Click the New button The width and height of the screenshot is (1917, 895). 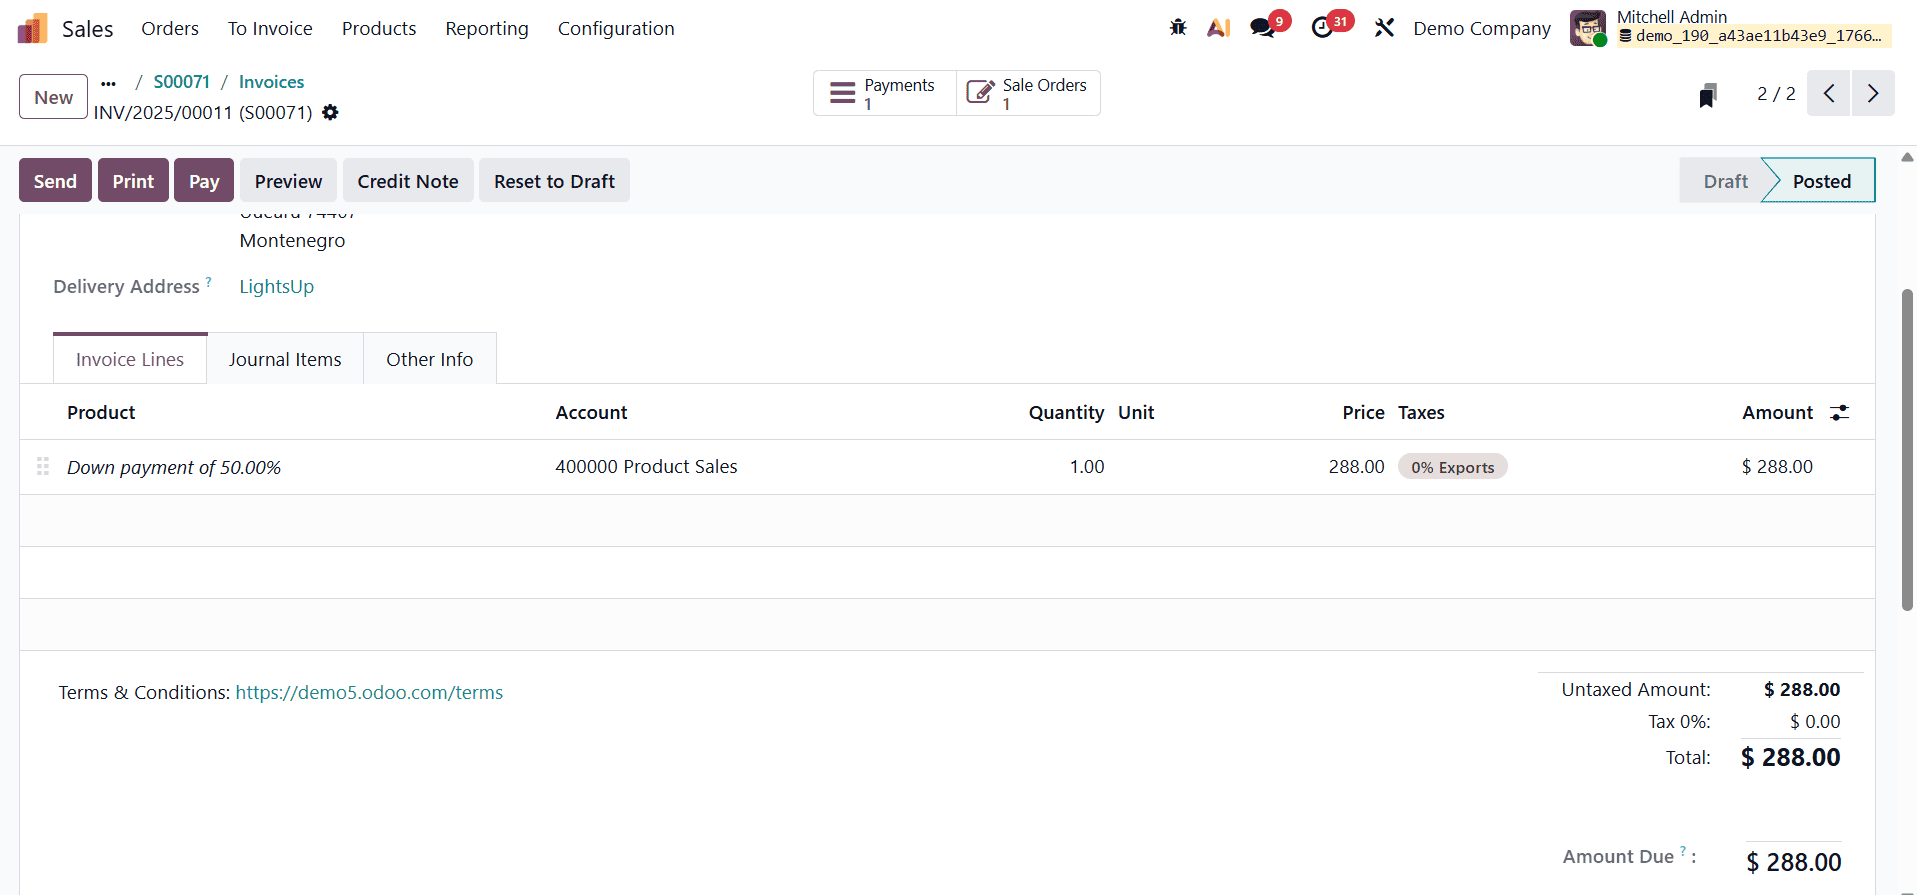(53, 97)
